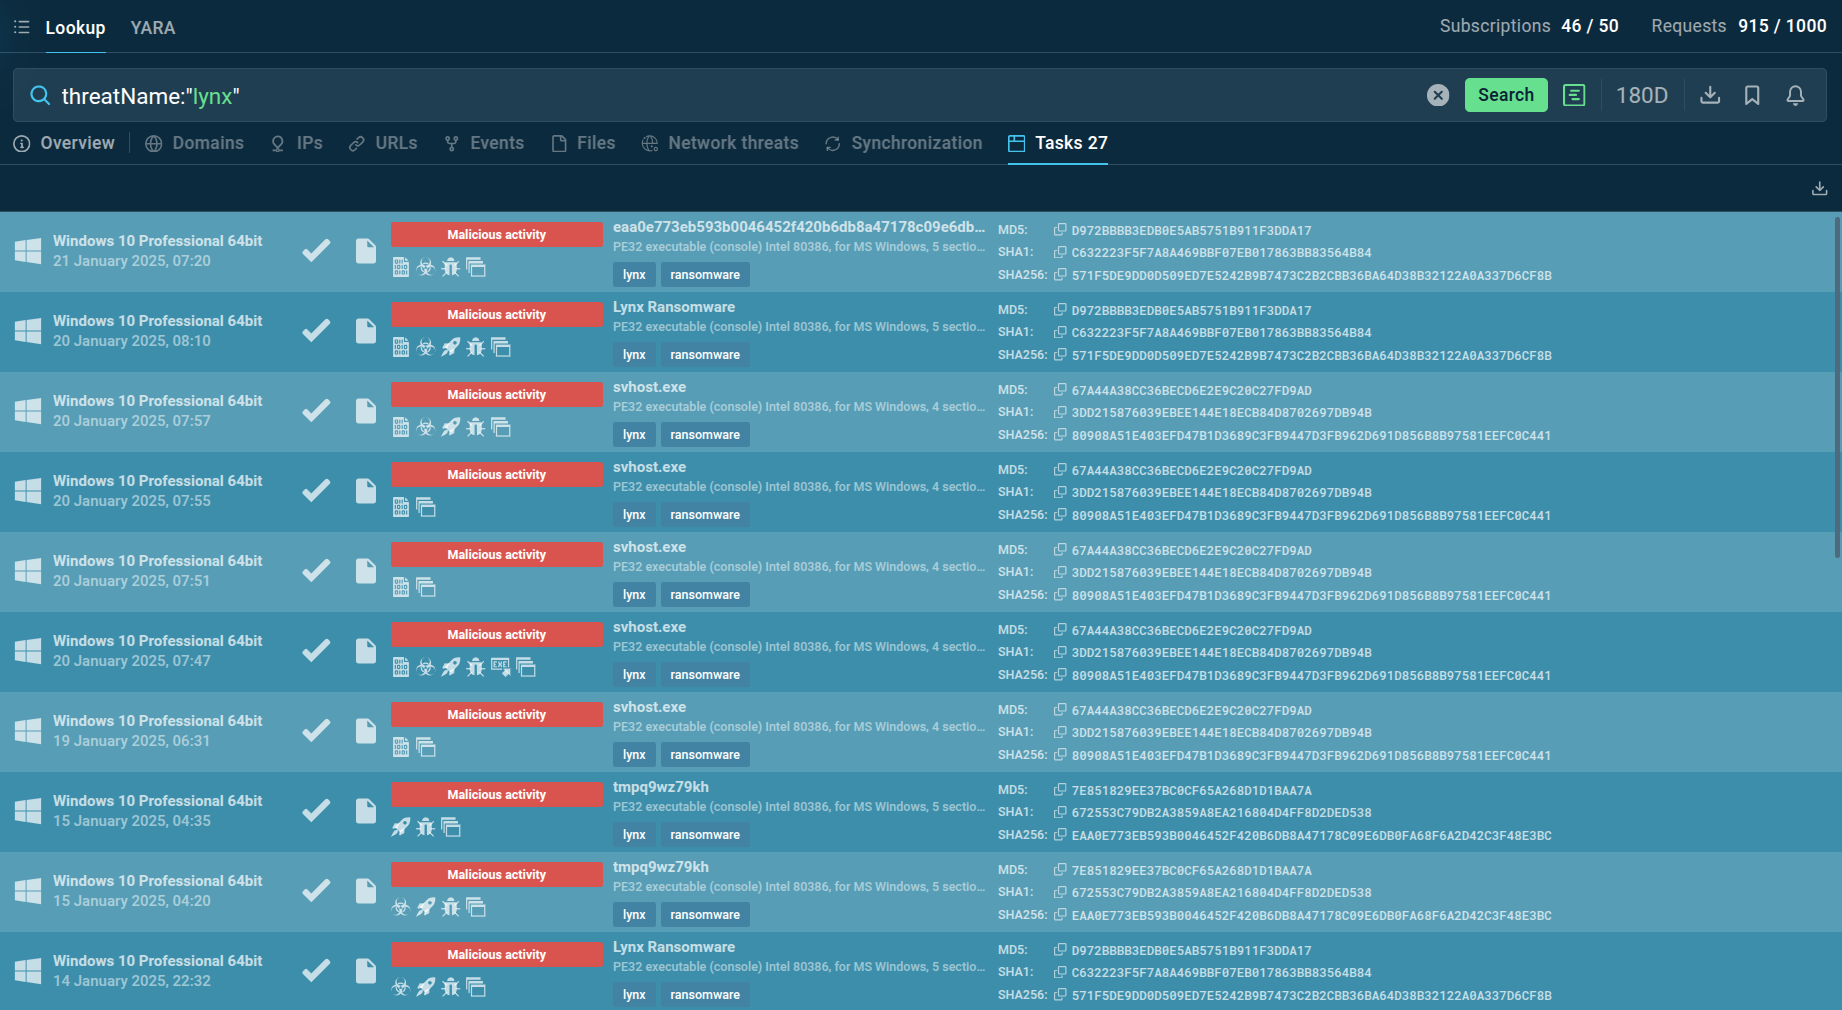Click the download icon in search bar
This screenshot has width=1842, height=1010.
pos(1710,95)
